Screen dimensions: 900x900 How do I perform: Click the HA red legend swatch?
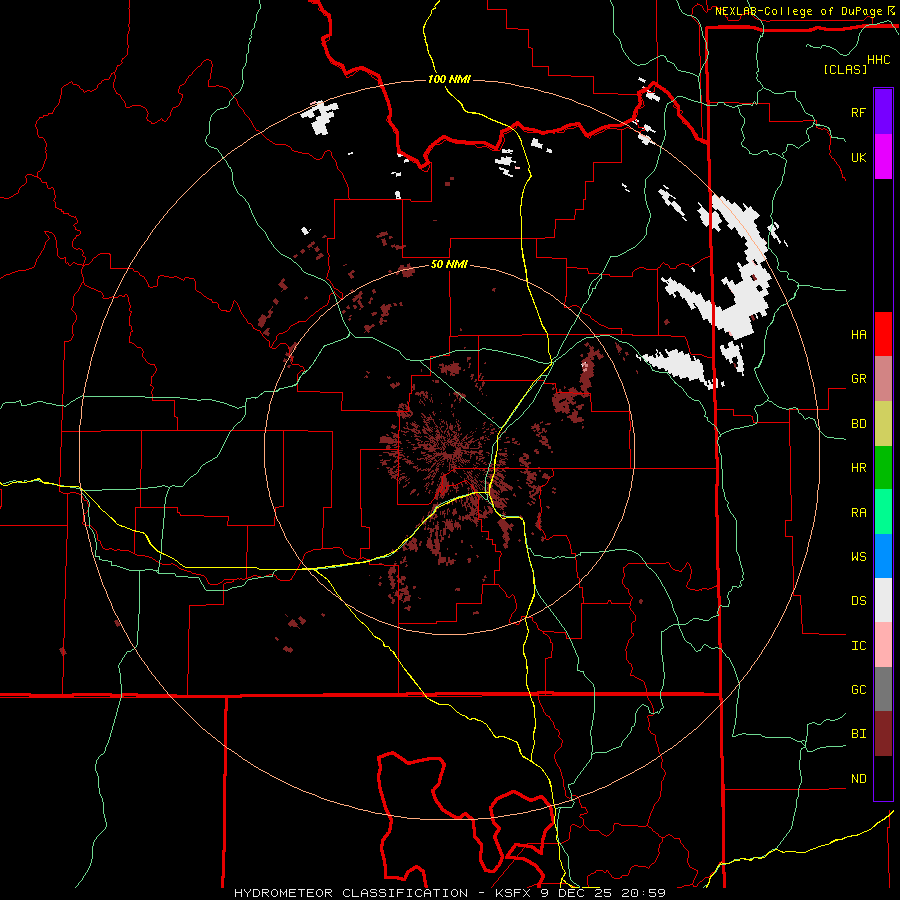coord(883,334)
